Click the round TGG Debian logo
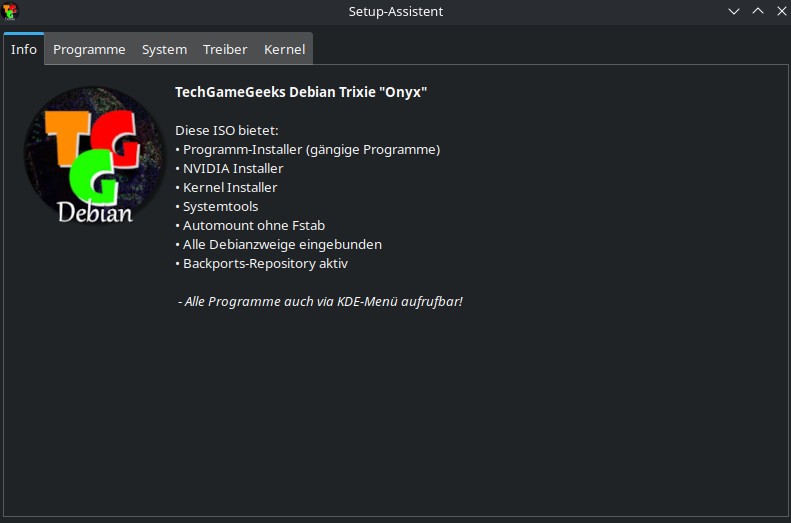Screen dimensions: 791x523 [95, 155]
